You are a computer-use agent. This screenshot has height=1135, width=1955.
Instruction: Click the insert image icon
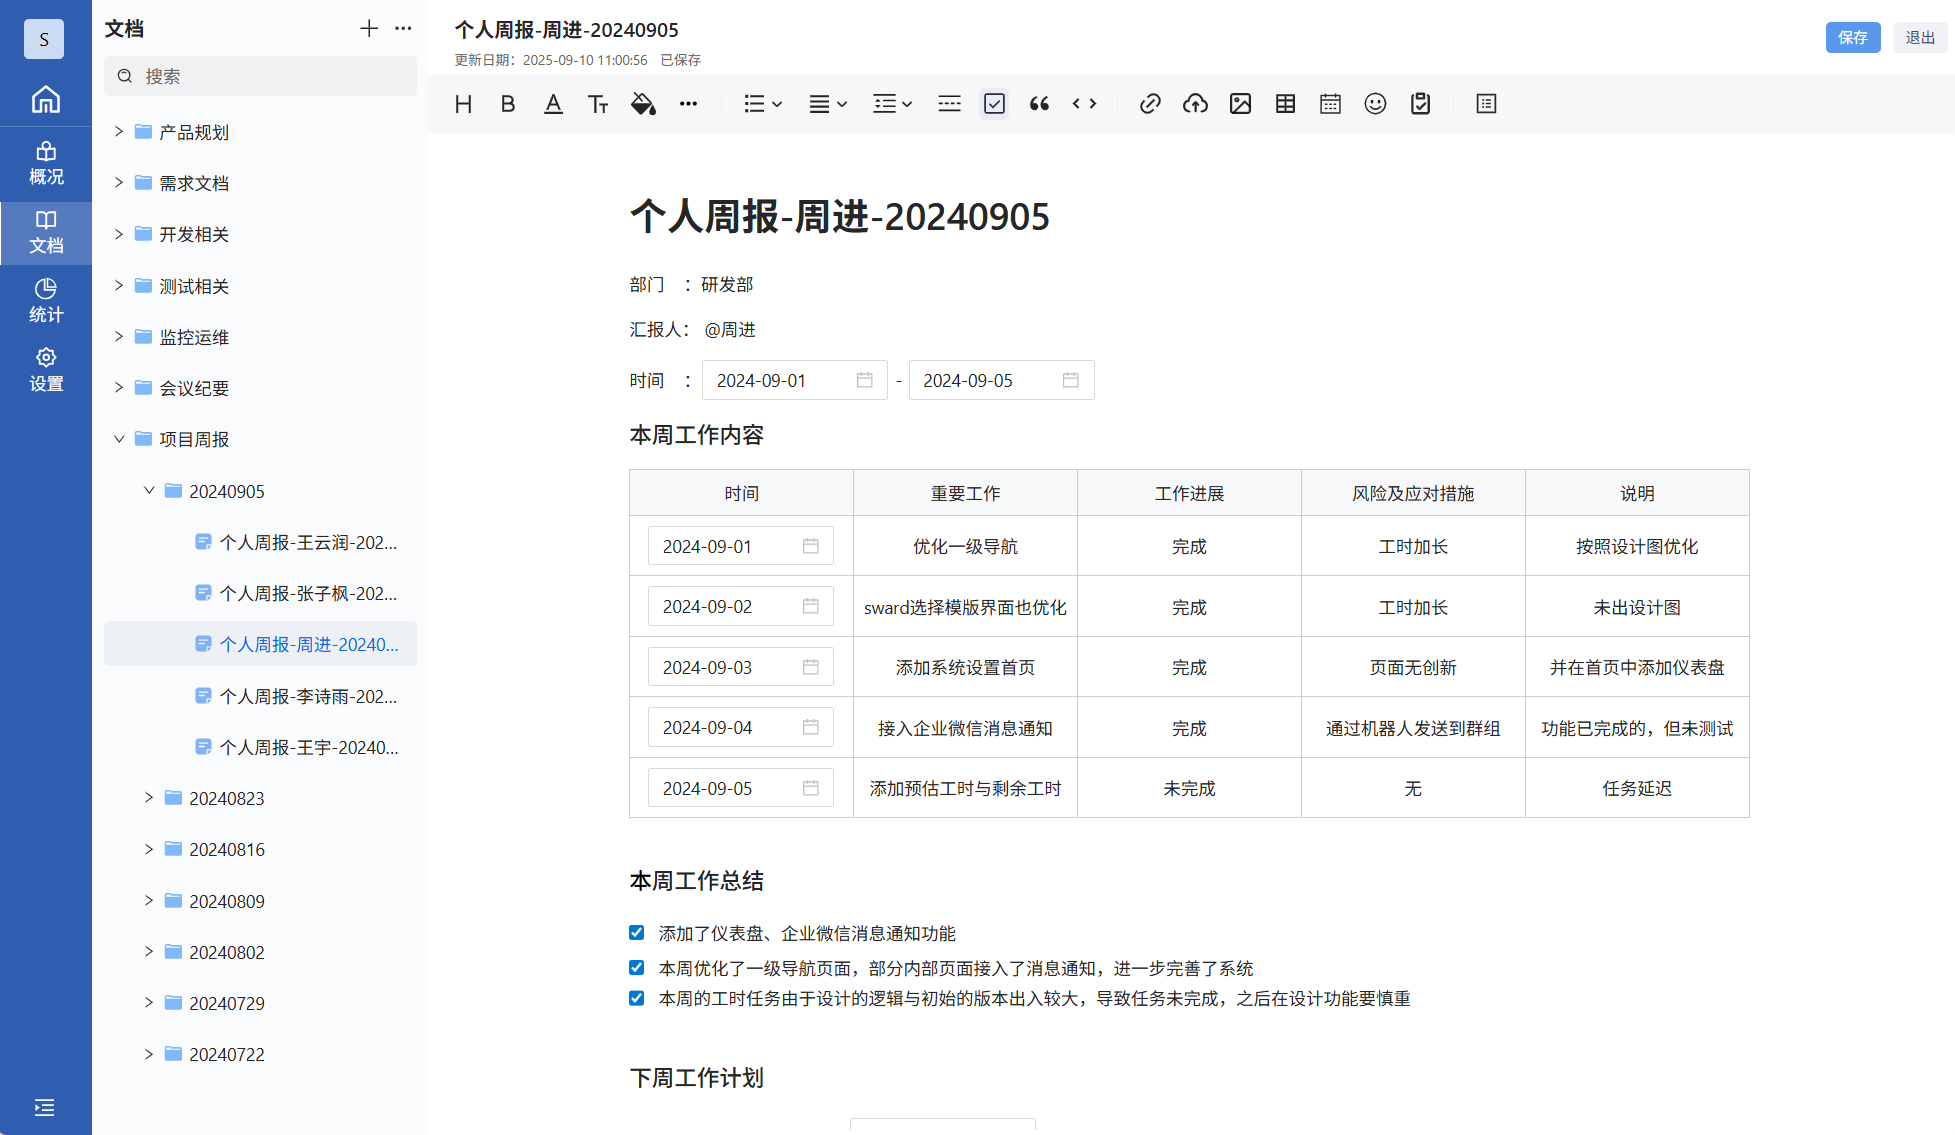point(1240,104)
